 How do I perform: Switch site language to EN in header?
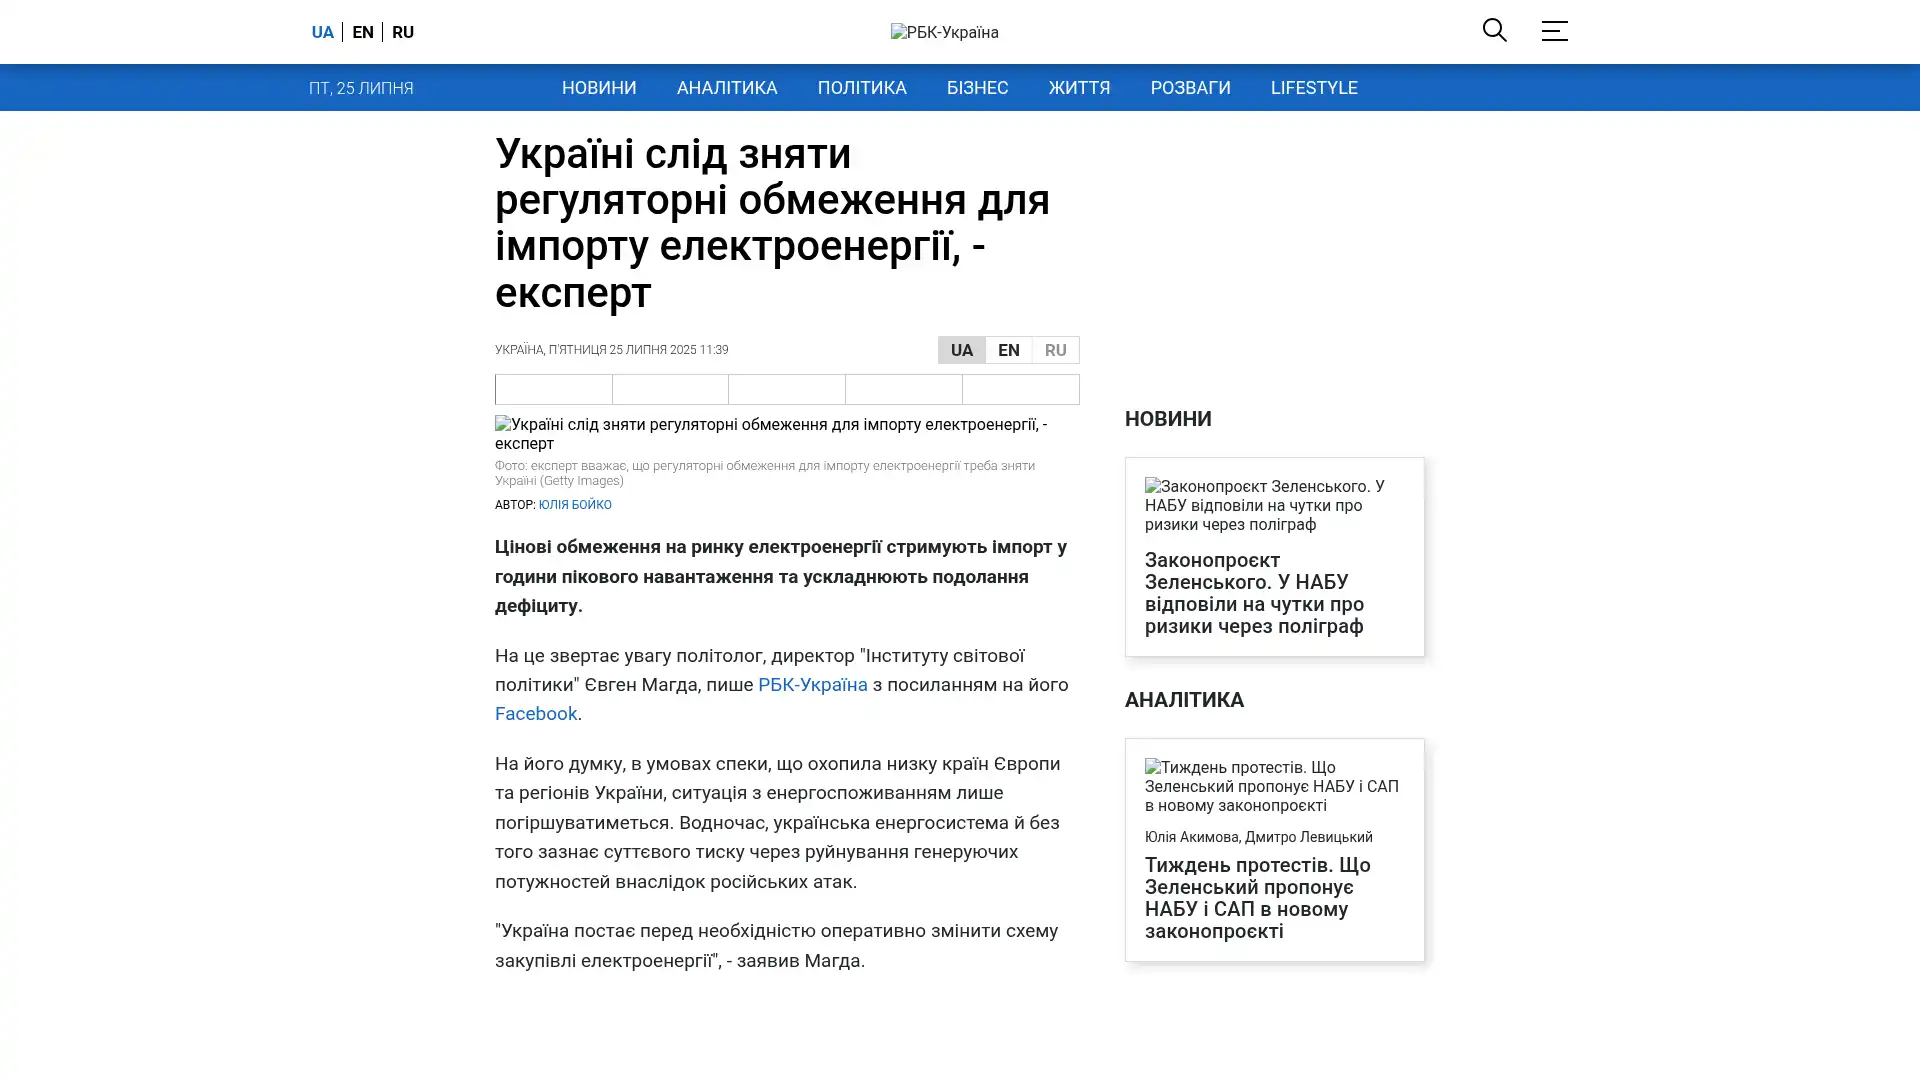point(363,32)
